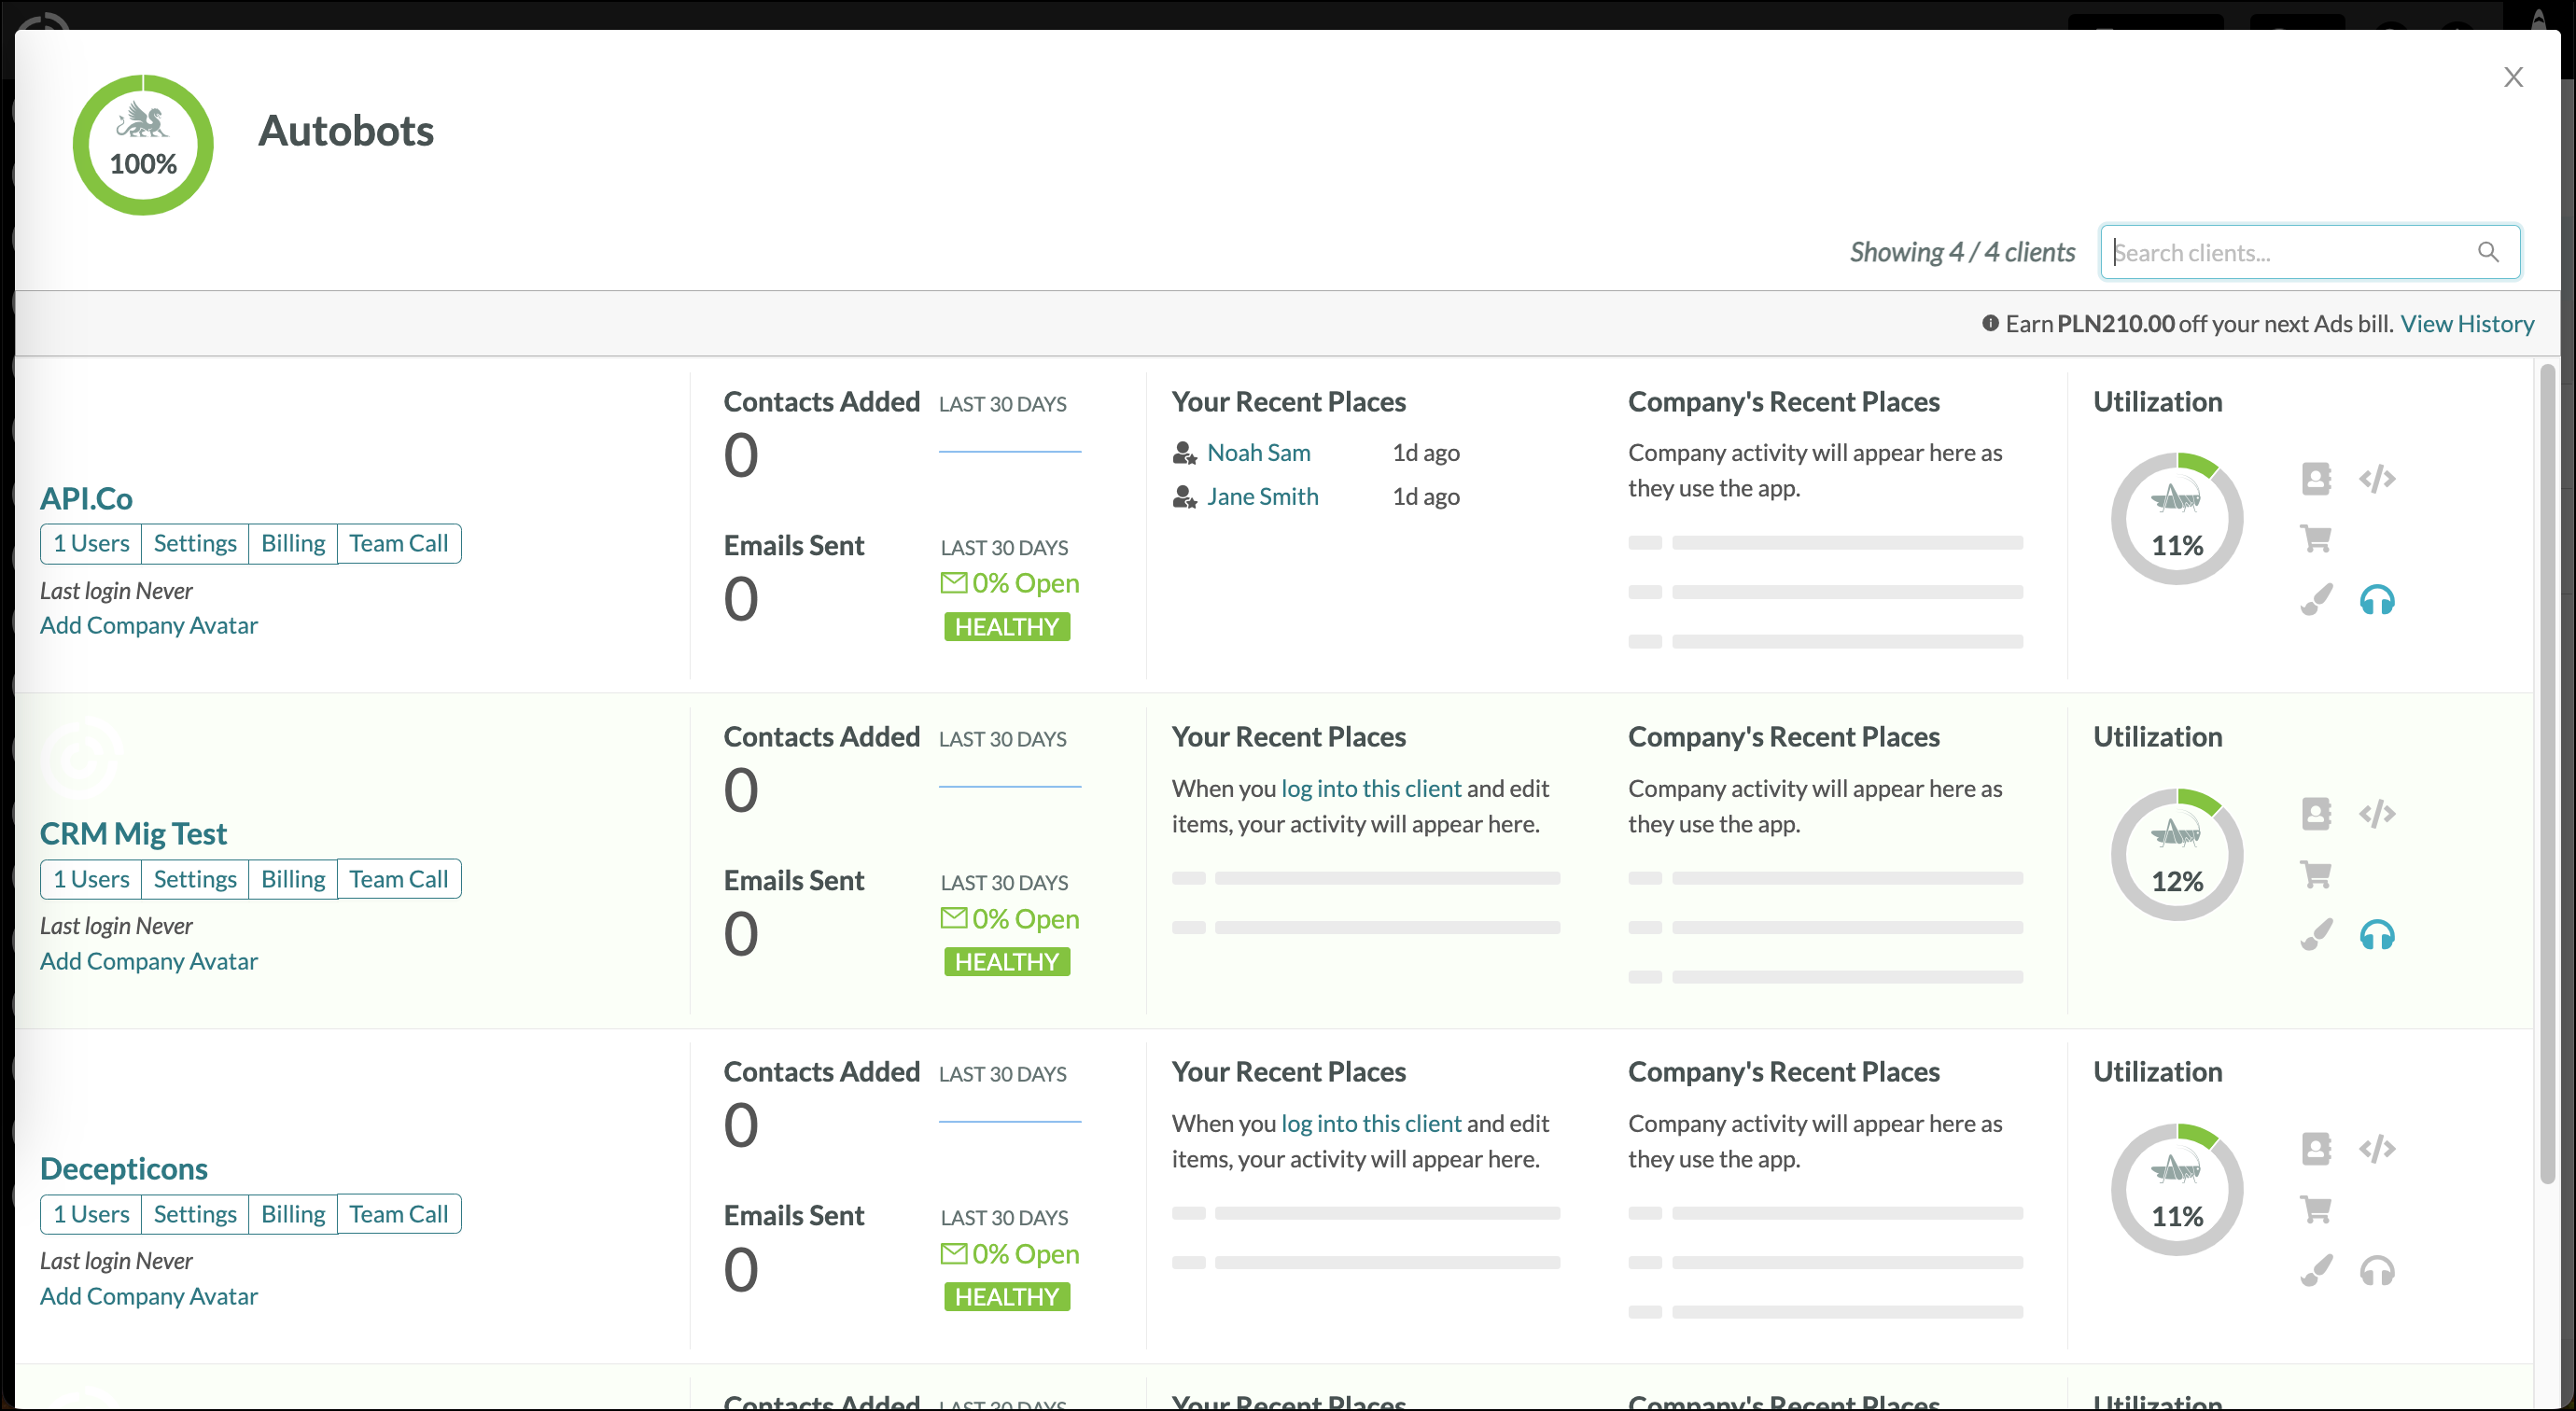2576x1411 pixels.
Task: Open API.Co 1 Users tab
Action: pyautogui.click(x=91, y=543)
